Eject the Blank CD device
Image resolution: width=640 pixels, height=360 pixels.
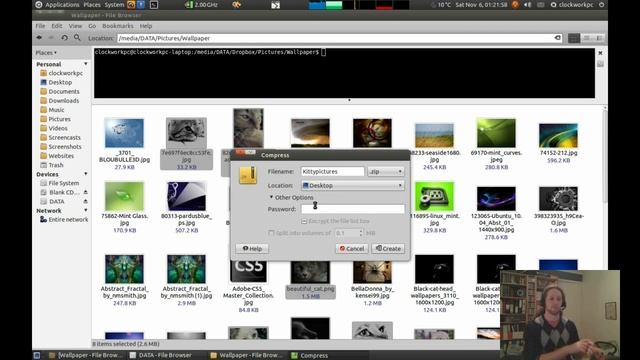click(x=86, y=192)
